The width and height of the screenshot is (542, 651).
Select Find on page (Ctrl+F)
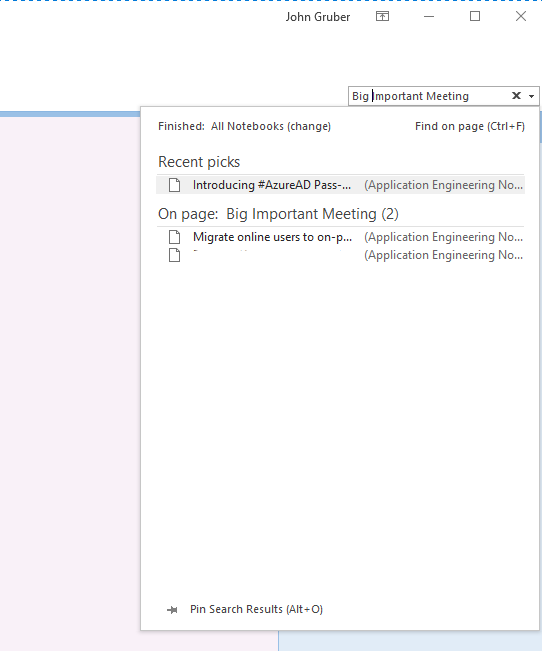coord(470,126)
